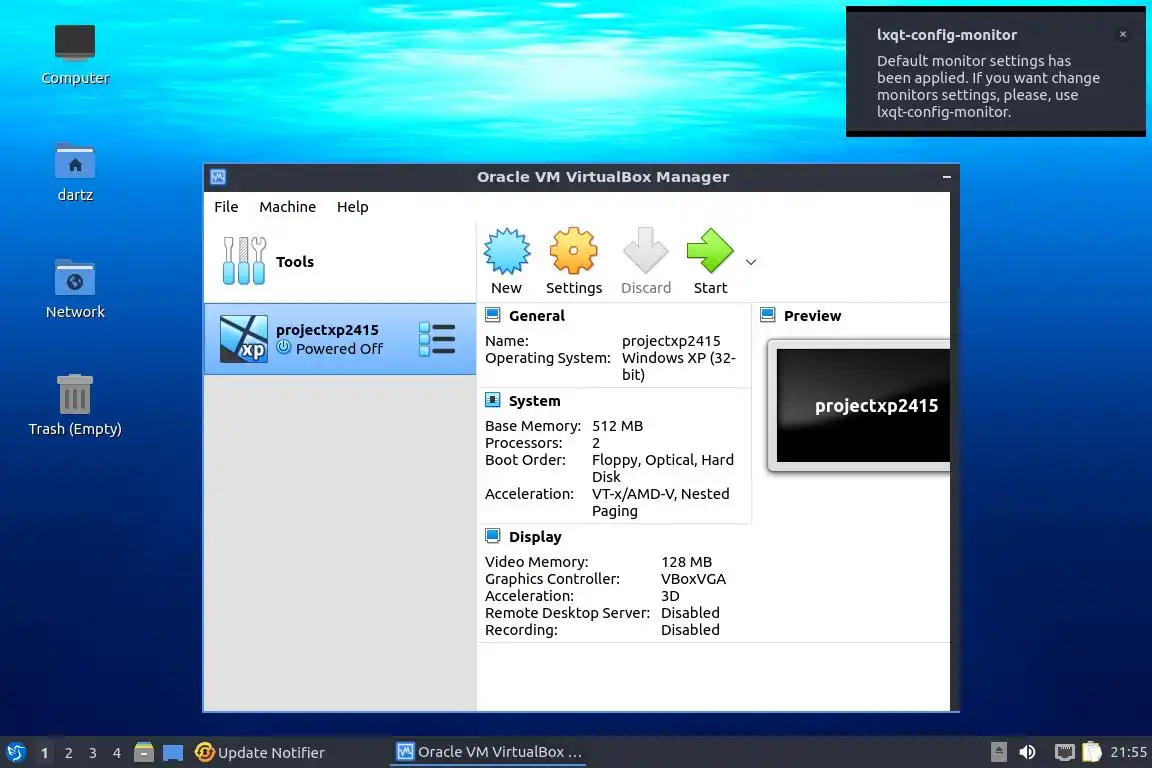The width and height of the screenshot is (1152, 768).
Task: Click the Video Memory 128 MB value
Action: [686, 561]
